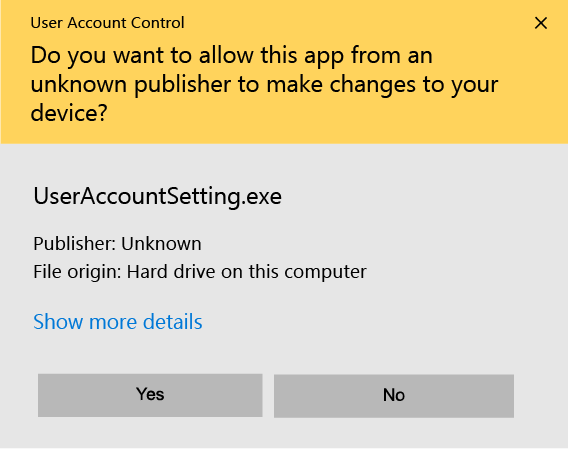Open the Show more details link
This screenshot has width=568, height=449.
118,321
